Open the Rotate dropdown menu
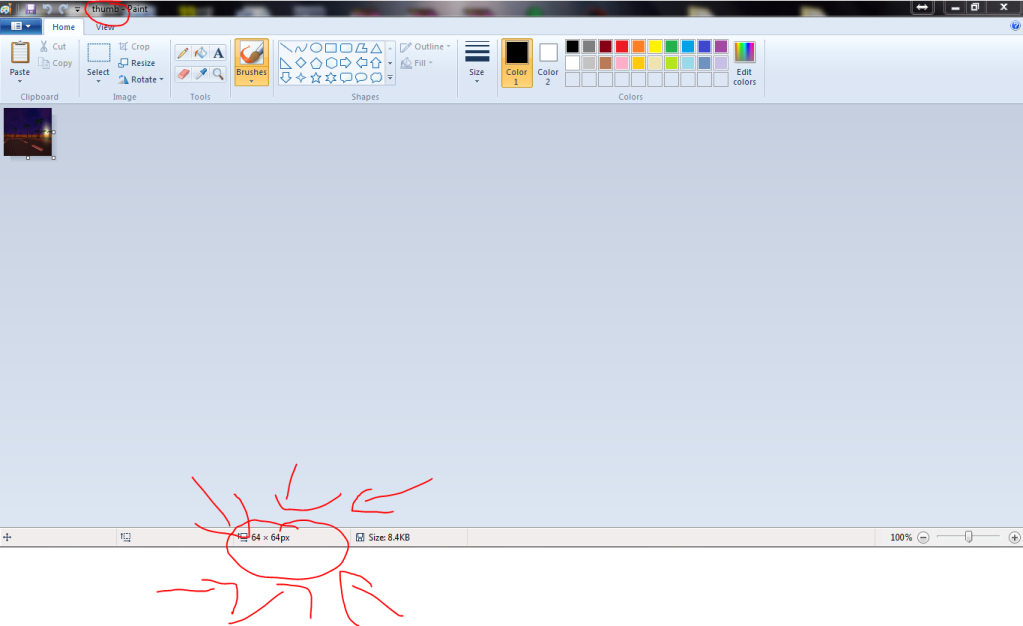This screenshot has width=1023, height=626. pos(141,79)
